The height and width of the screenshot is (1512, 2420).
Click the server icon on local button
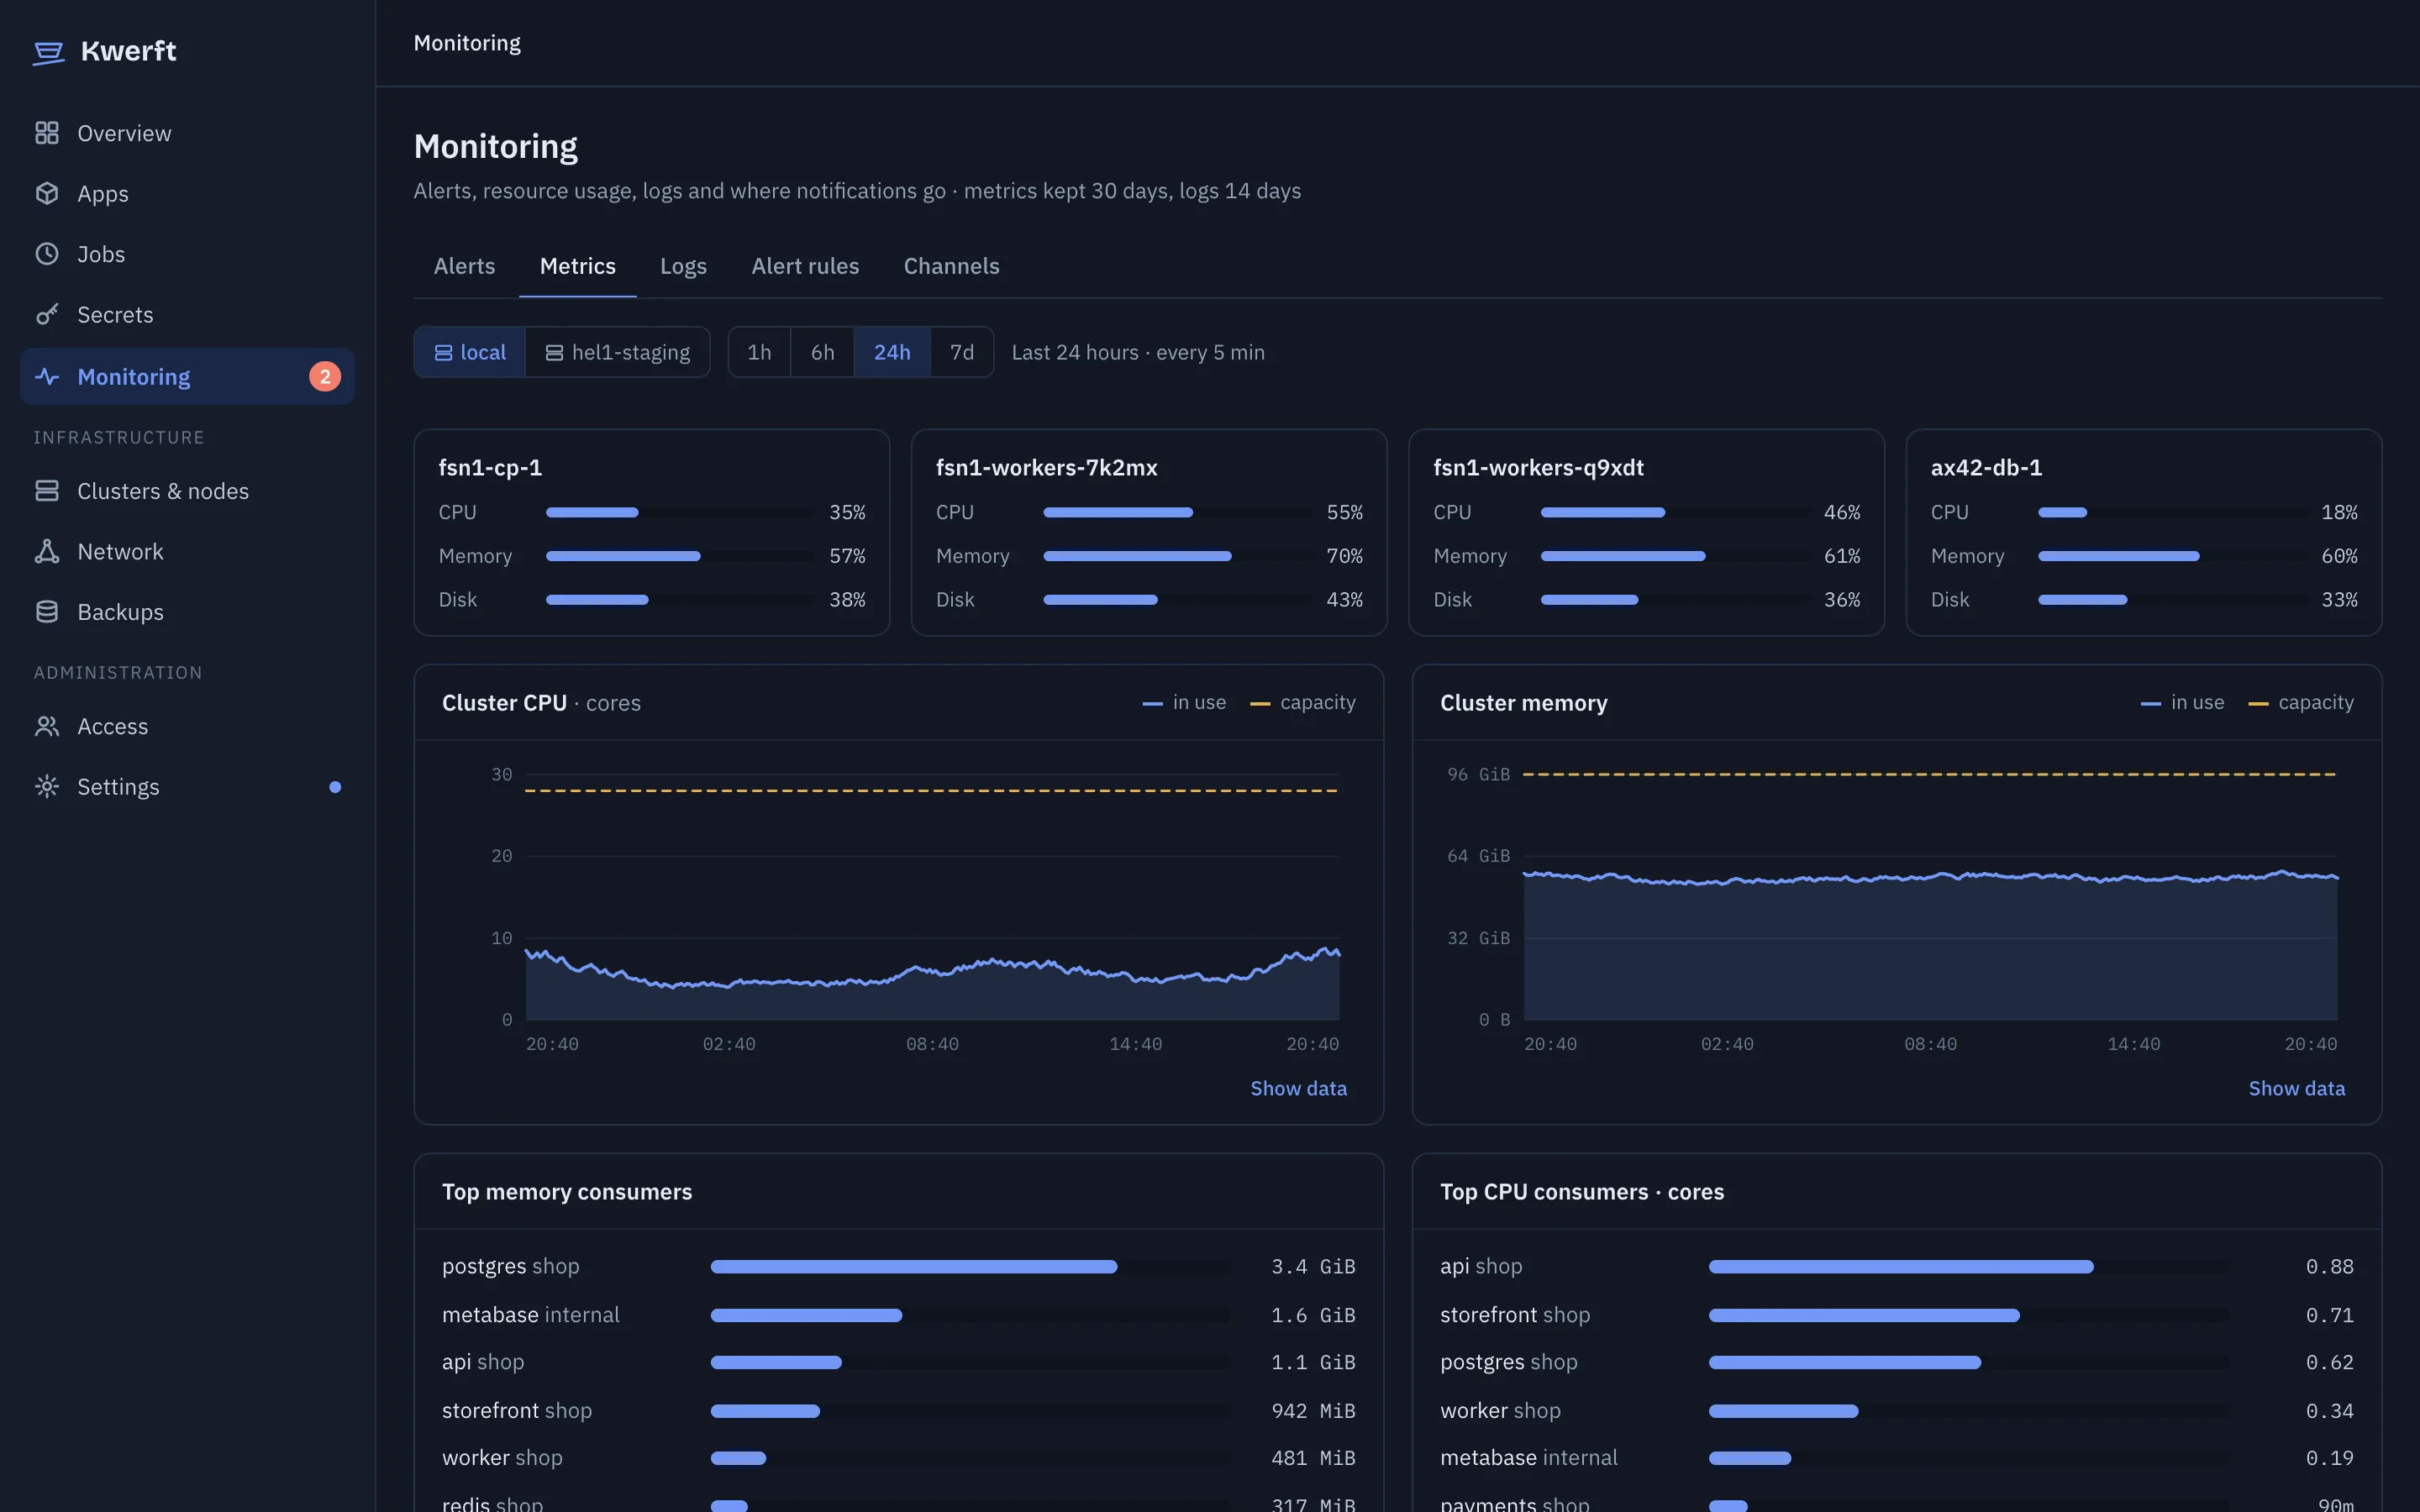[x=443, y=353]
